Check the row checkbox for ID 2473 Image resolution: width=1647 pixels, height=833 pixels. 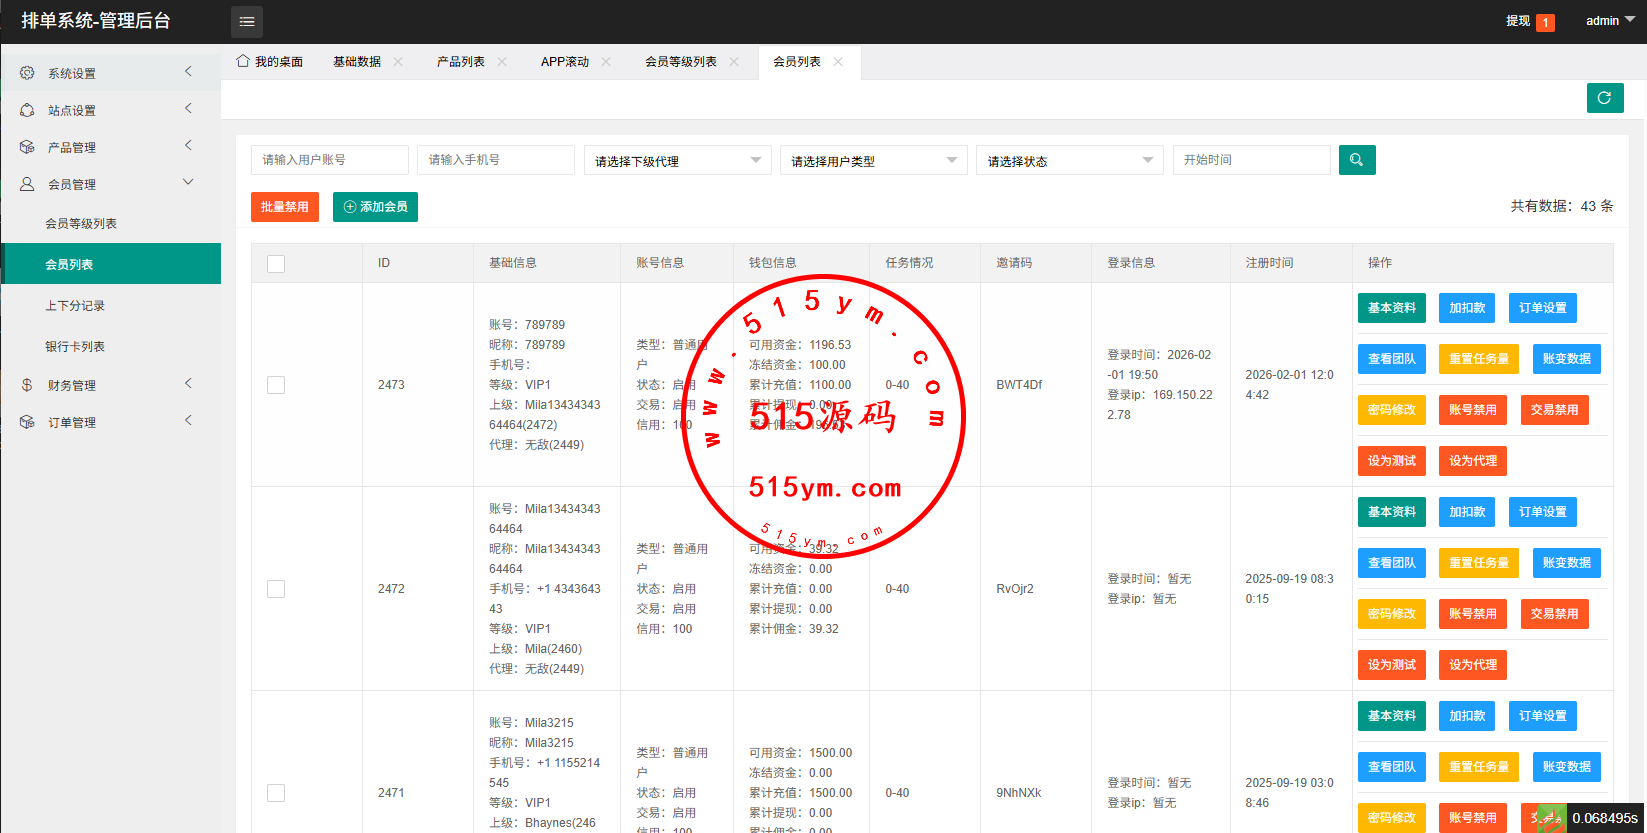(276, 385)
